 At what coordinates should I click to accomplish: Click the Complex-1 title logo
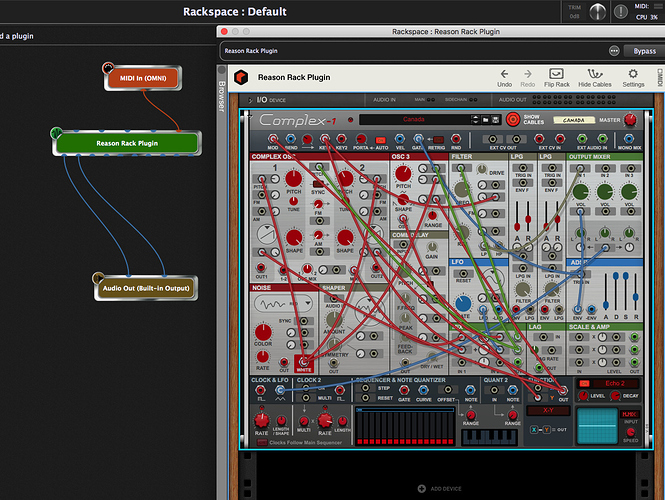click(x=298, y=120)
